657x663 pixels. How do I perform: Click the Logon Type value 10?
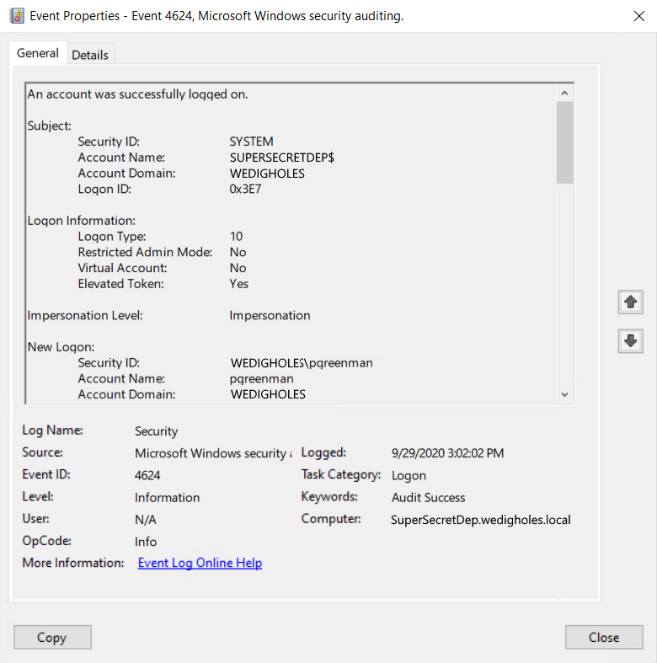(x=236, y=236)
